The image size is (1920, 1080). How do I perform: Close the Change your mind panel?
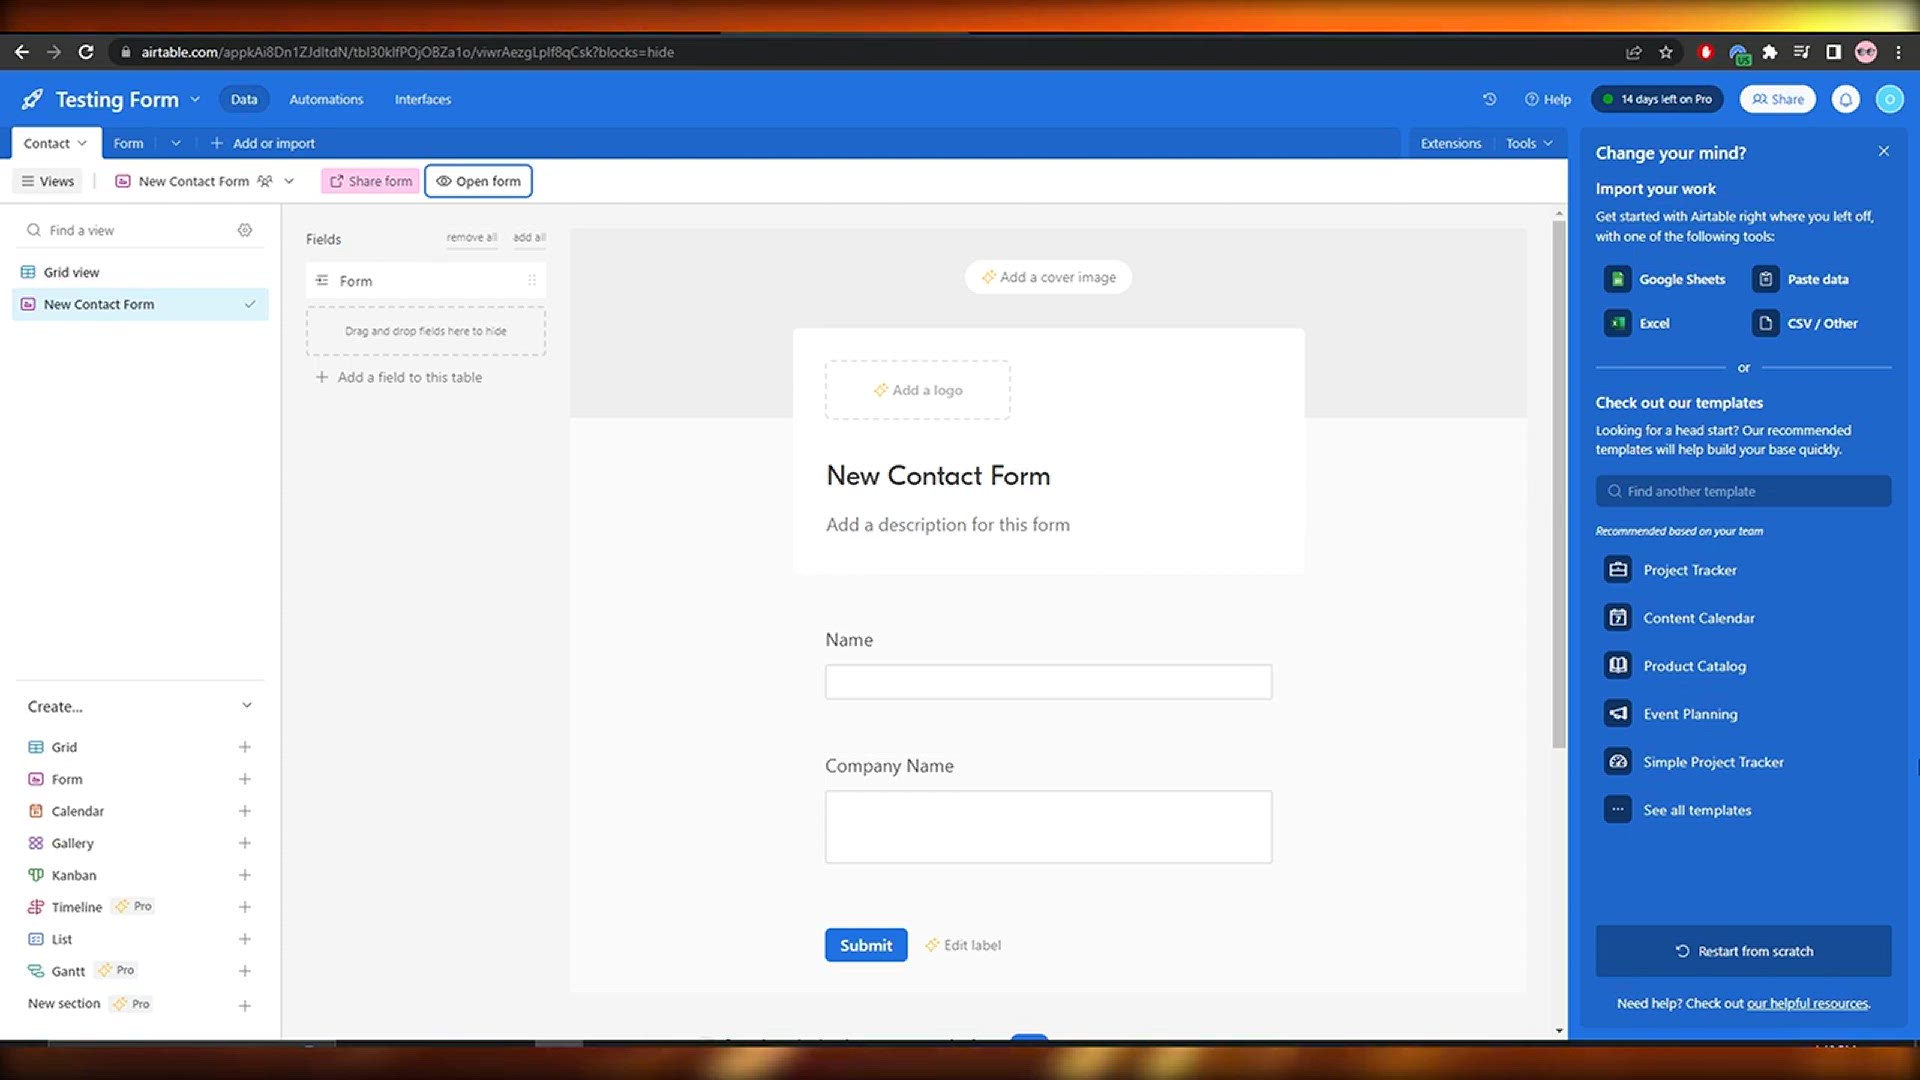(x=1884, y=151)
